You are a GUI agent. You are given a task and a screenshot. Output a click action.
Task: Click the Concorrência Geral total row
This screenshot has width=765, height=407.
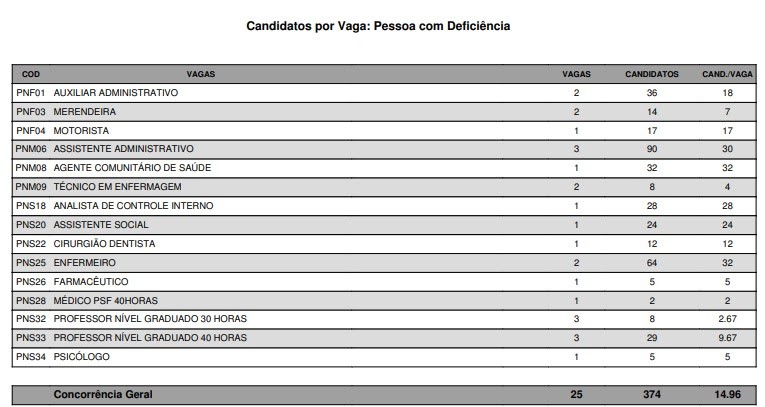point(103,395)
